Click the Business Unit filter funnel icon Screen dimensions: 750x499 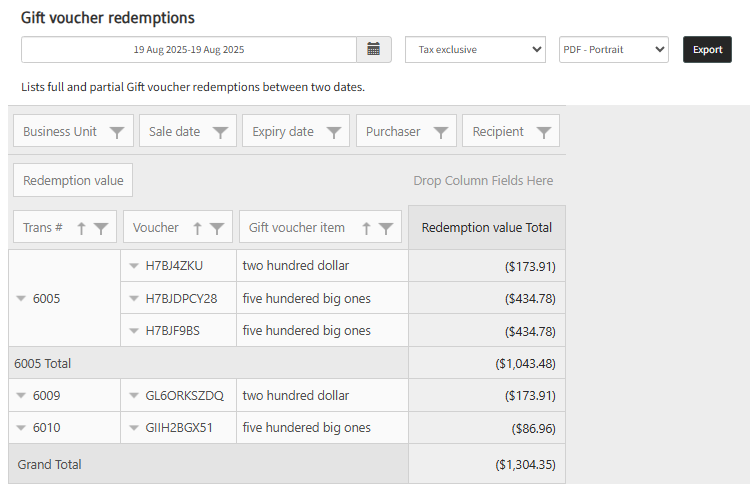117,132
